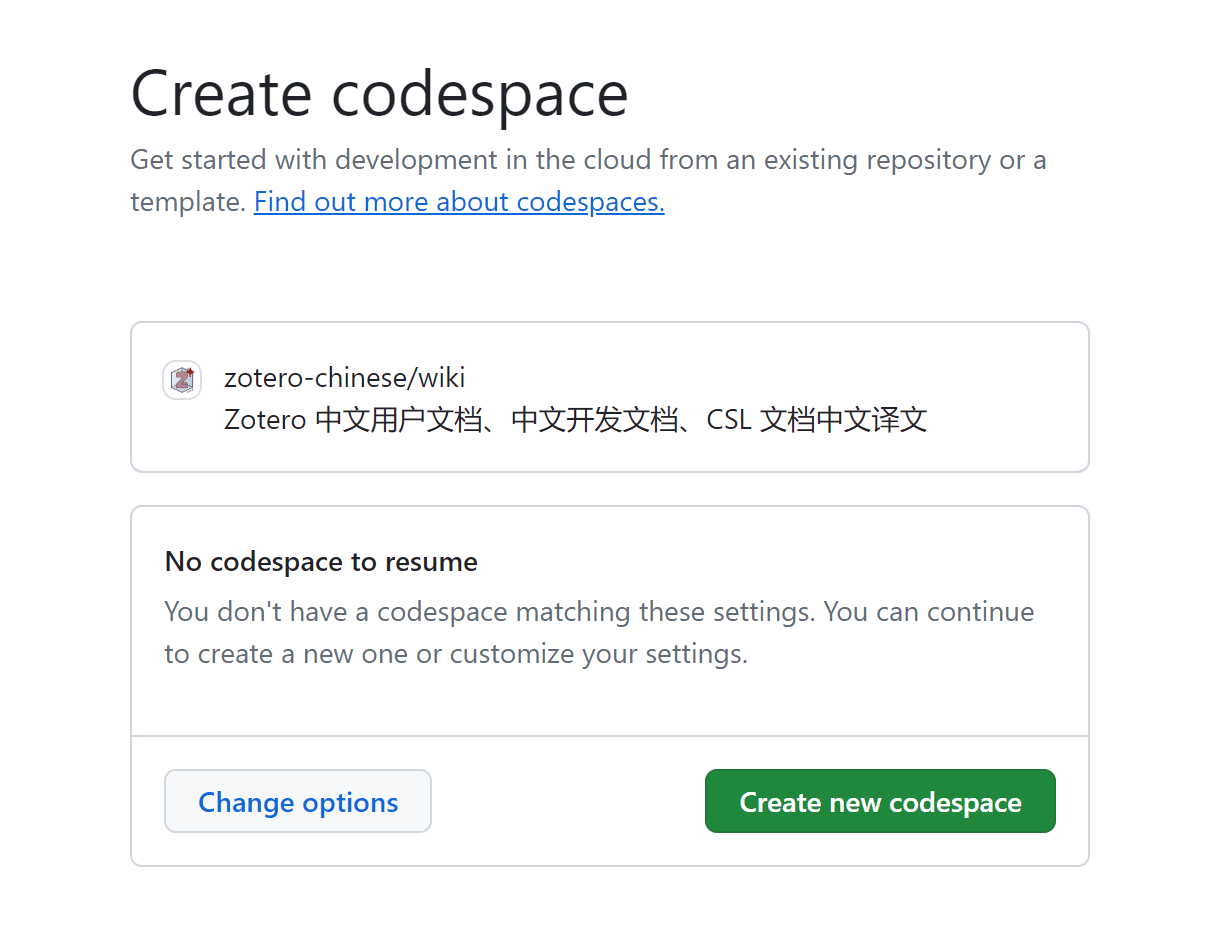The image size is (1222, 930).
Task: Select the repository name zotero-chinese/wiki text
Action: [344, 377]
